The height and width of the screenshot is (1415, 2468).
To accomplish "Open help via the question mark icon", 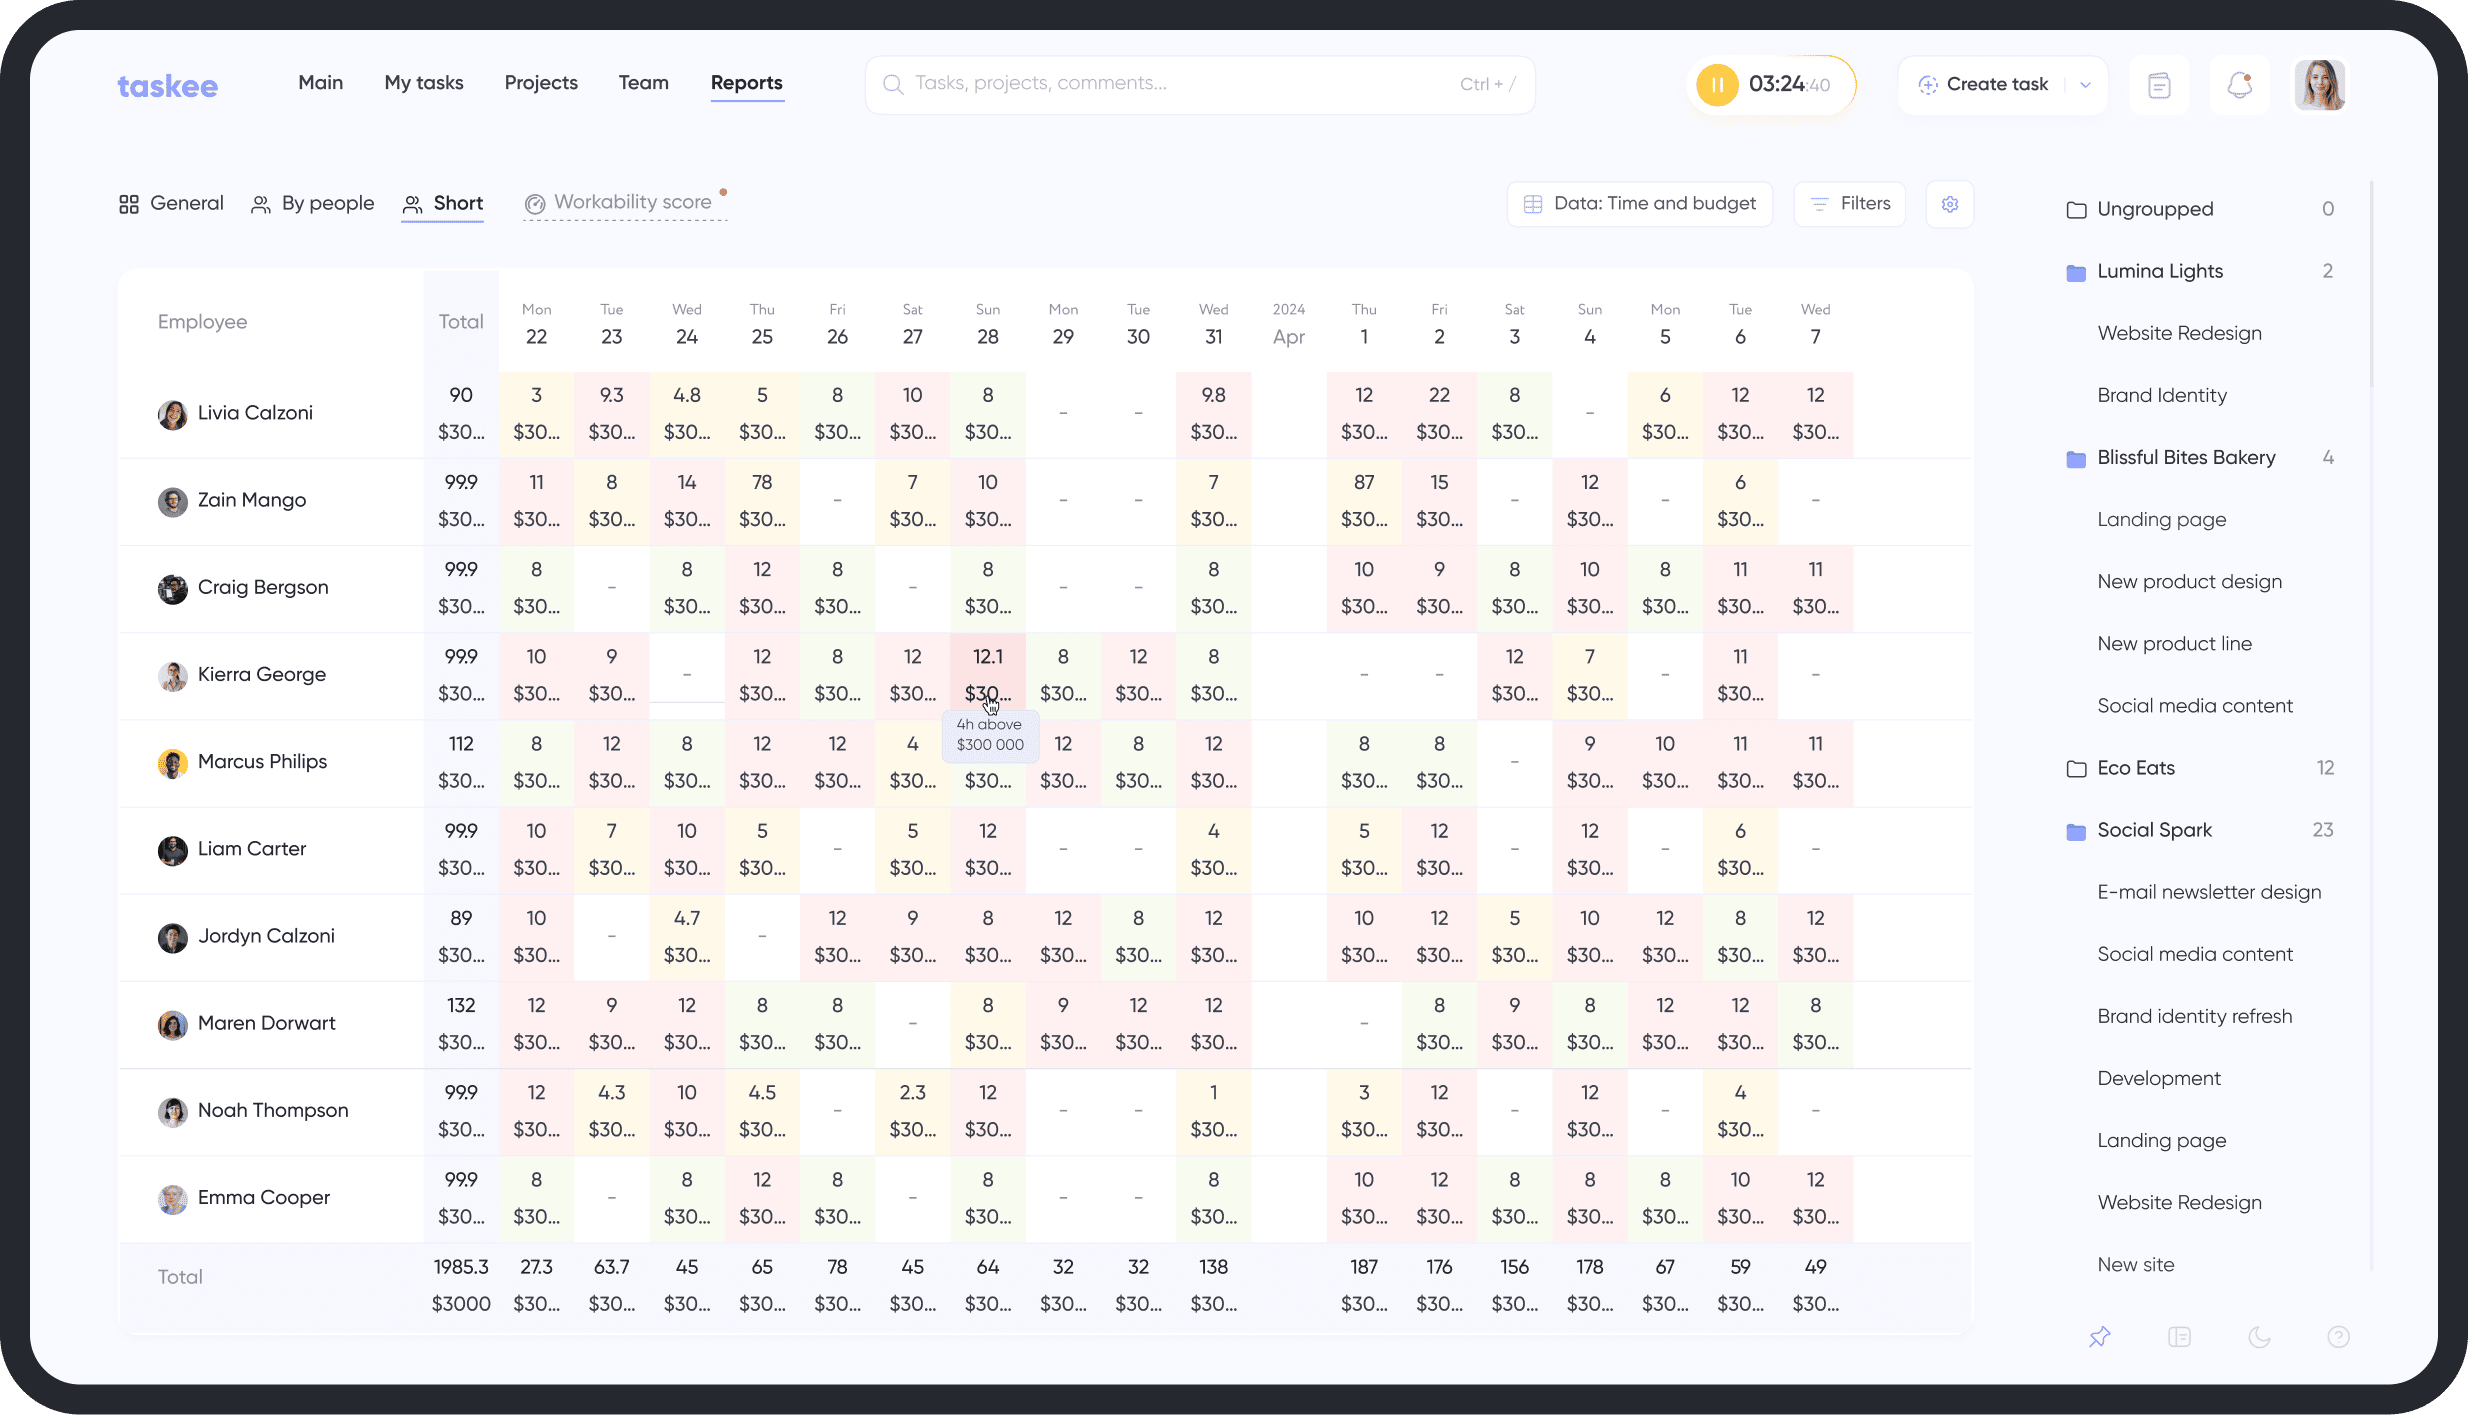I will click(x=2340, y=1337).
